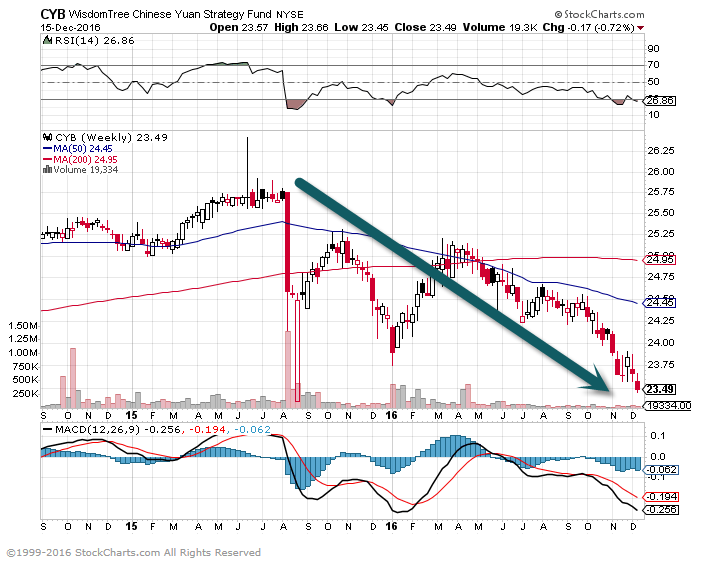Open the StockCharts.com link at top right
This screenshot has height=574, width=708.
tap(599, 14)
